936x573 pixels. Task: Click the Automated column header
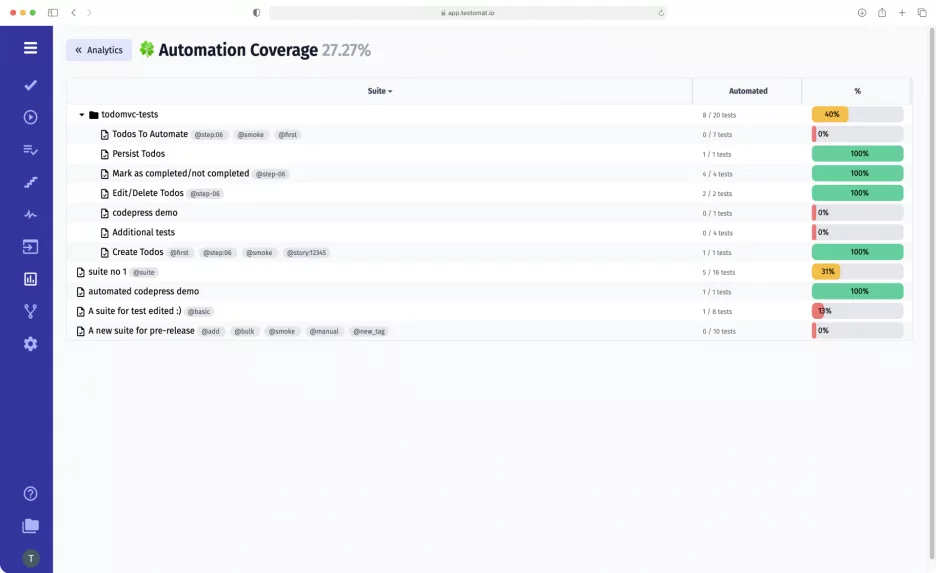[747, 91]
